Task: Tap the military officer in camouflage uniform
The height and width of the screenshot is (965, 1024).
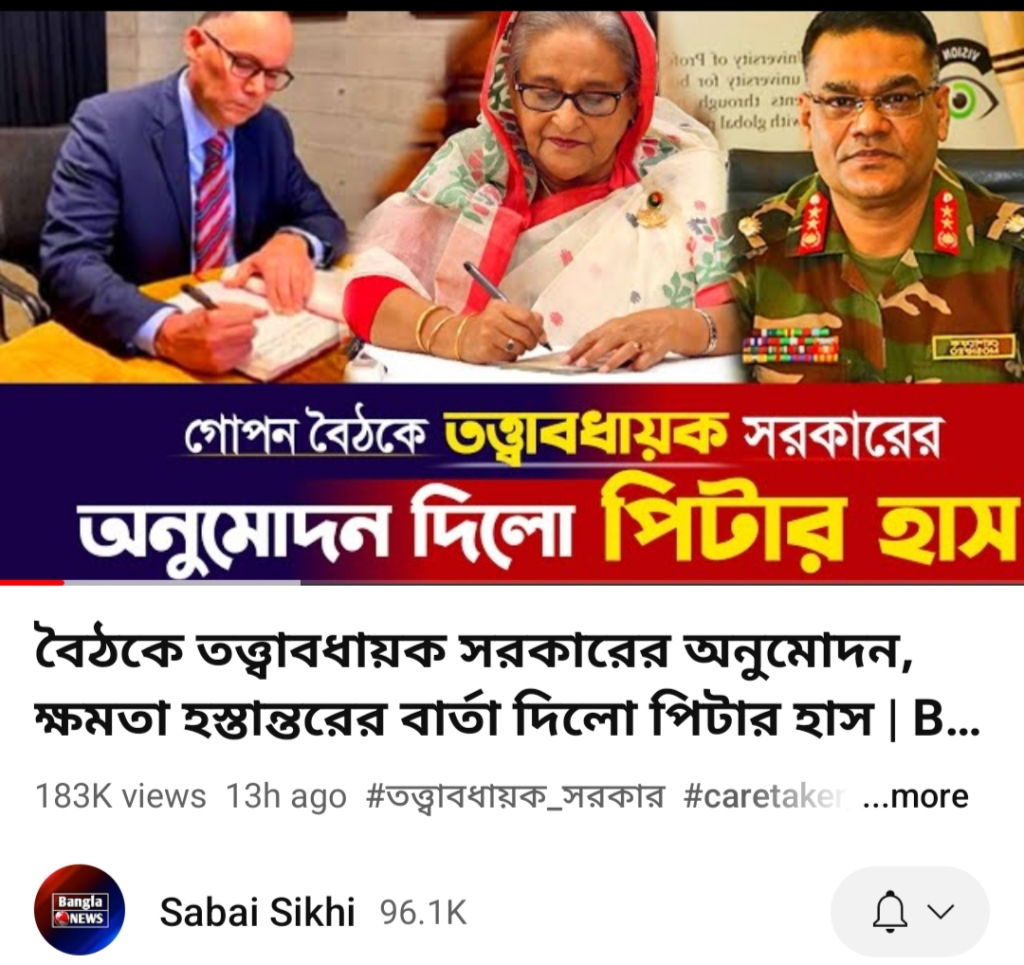Action: click(878, 196)
